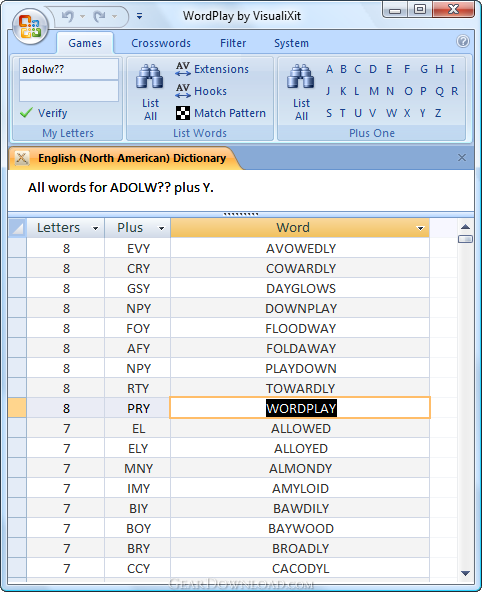Click the Help question mark icon
Image resolution: width=482 pixels, height=592 pixels.
[x=463, y=41]
